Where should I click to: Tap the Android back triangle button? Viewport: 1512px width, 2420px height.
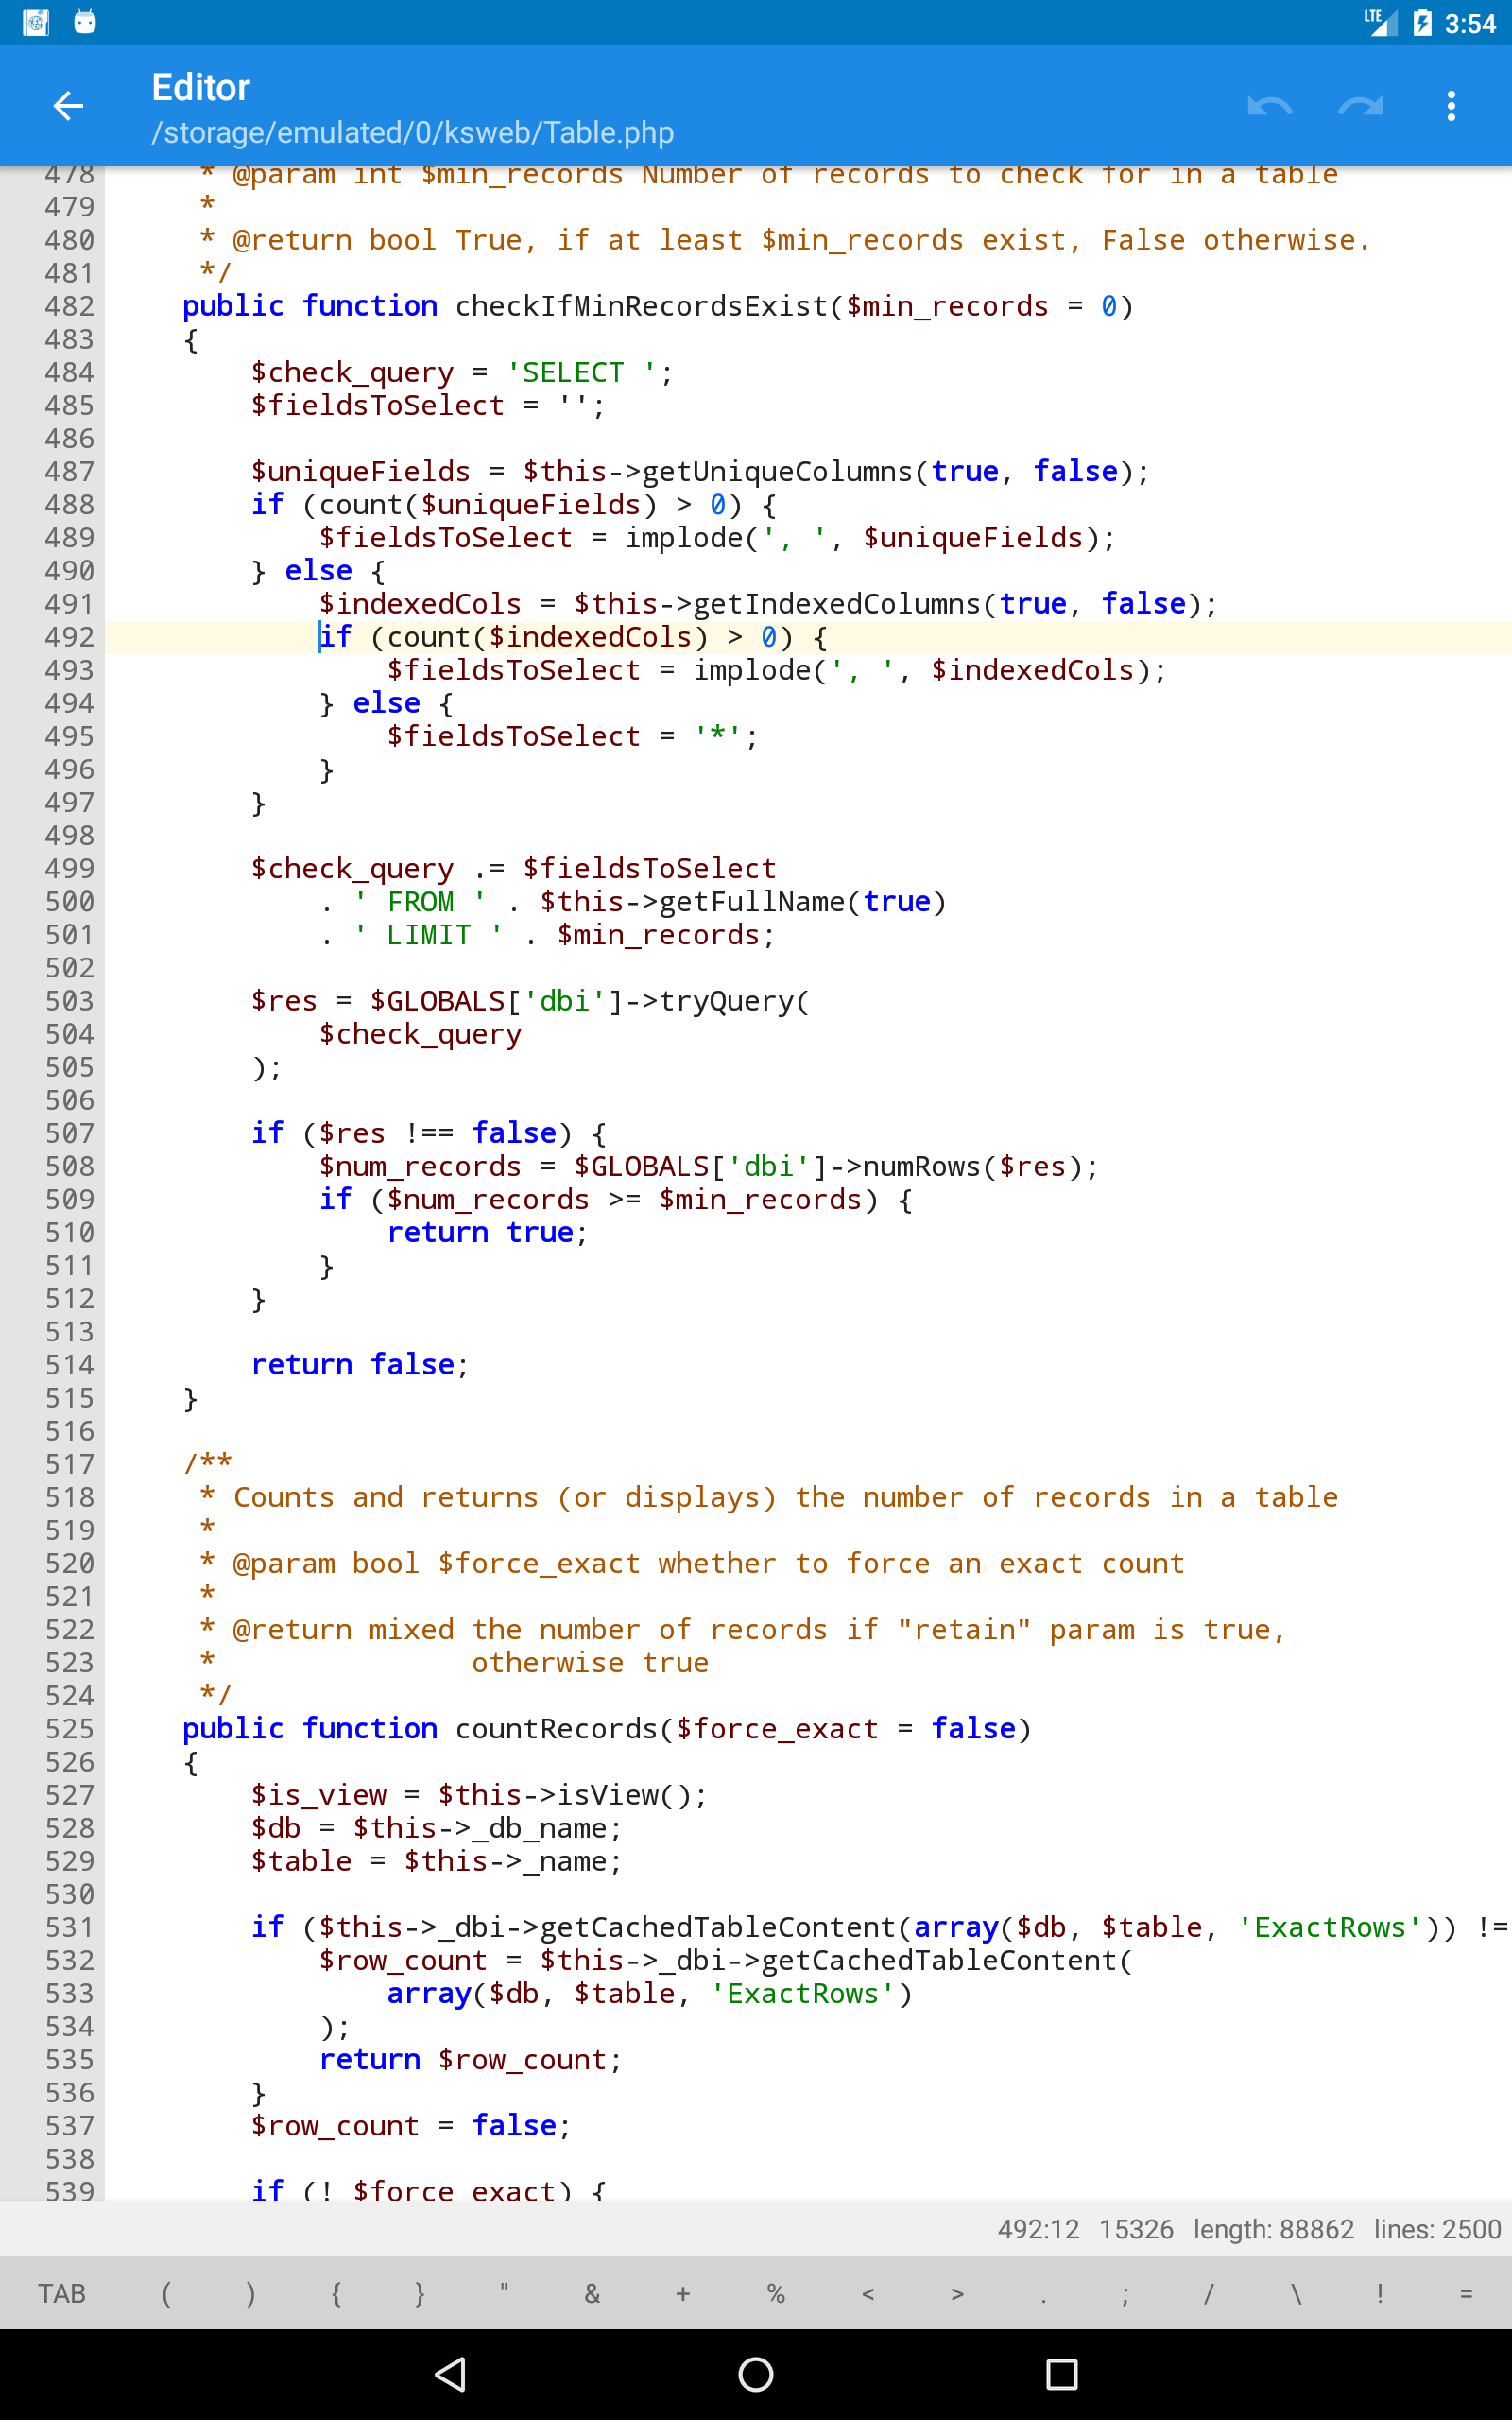pos(451,2374)
